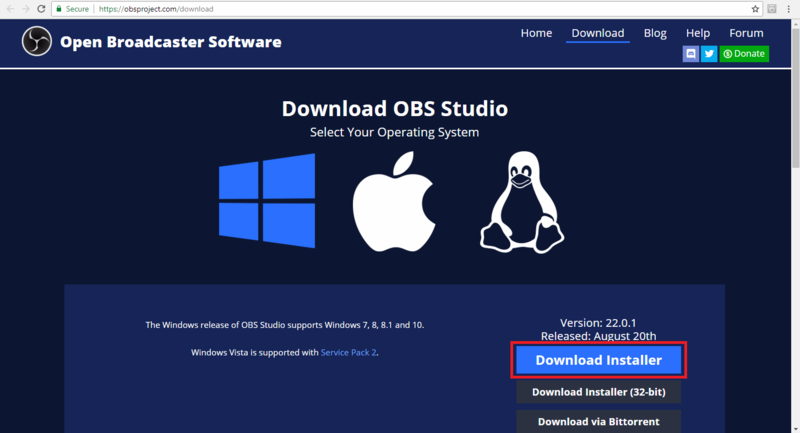
Task: Bookmark page with the star icon
Action: [x=755, y=9]
